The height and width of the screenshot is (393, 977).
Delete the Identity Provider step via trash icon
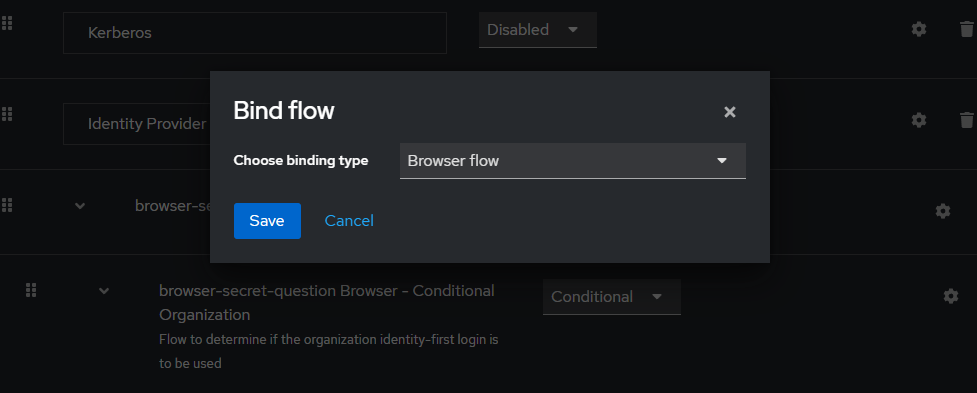pos(966,120)
